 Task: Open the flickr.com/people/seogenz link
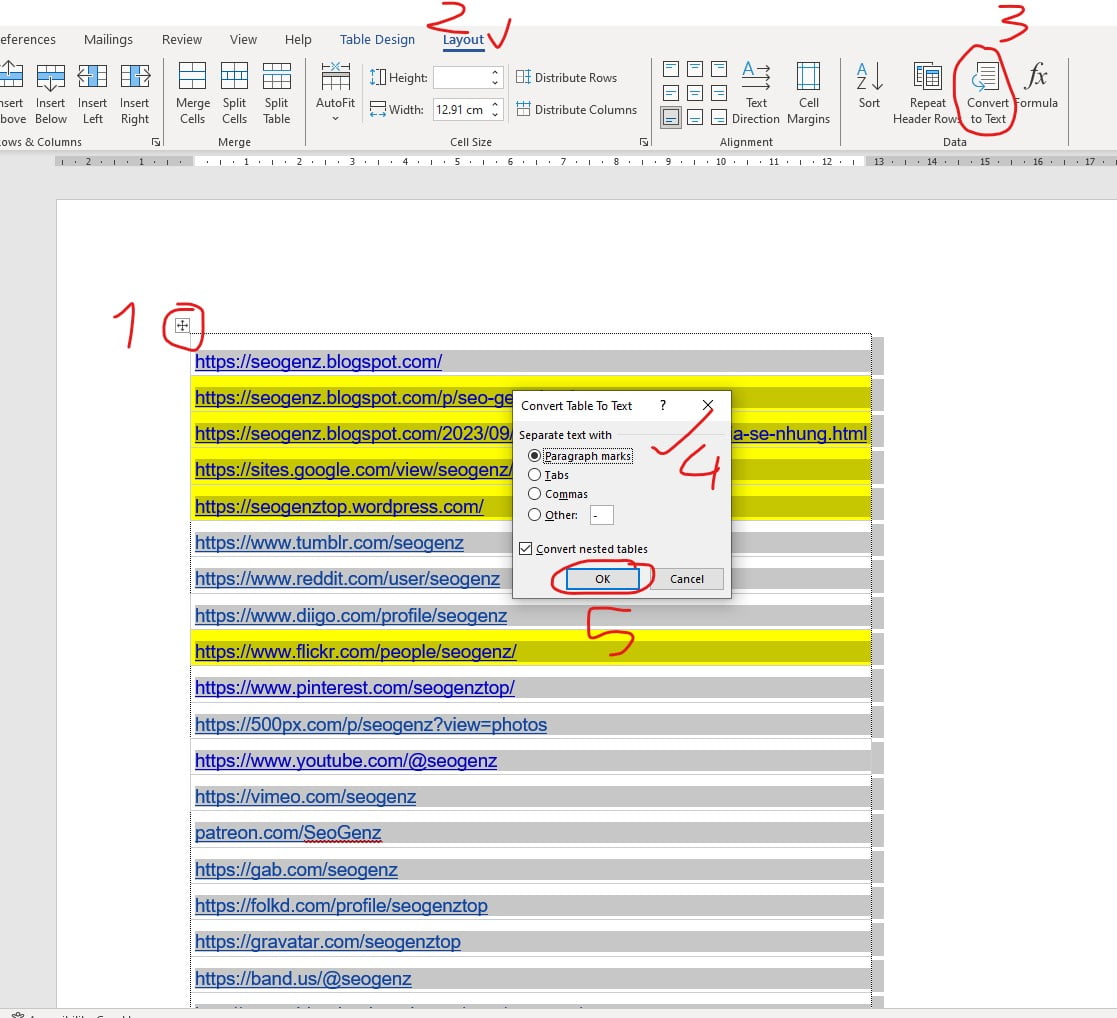click(355, 651)
